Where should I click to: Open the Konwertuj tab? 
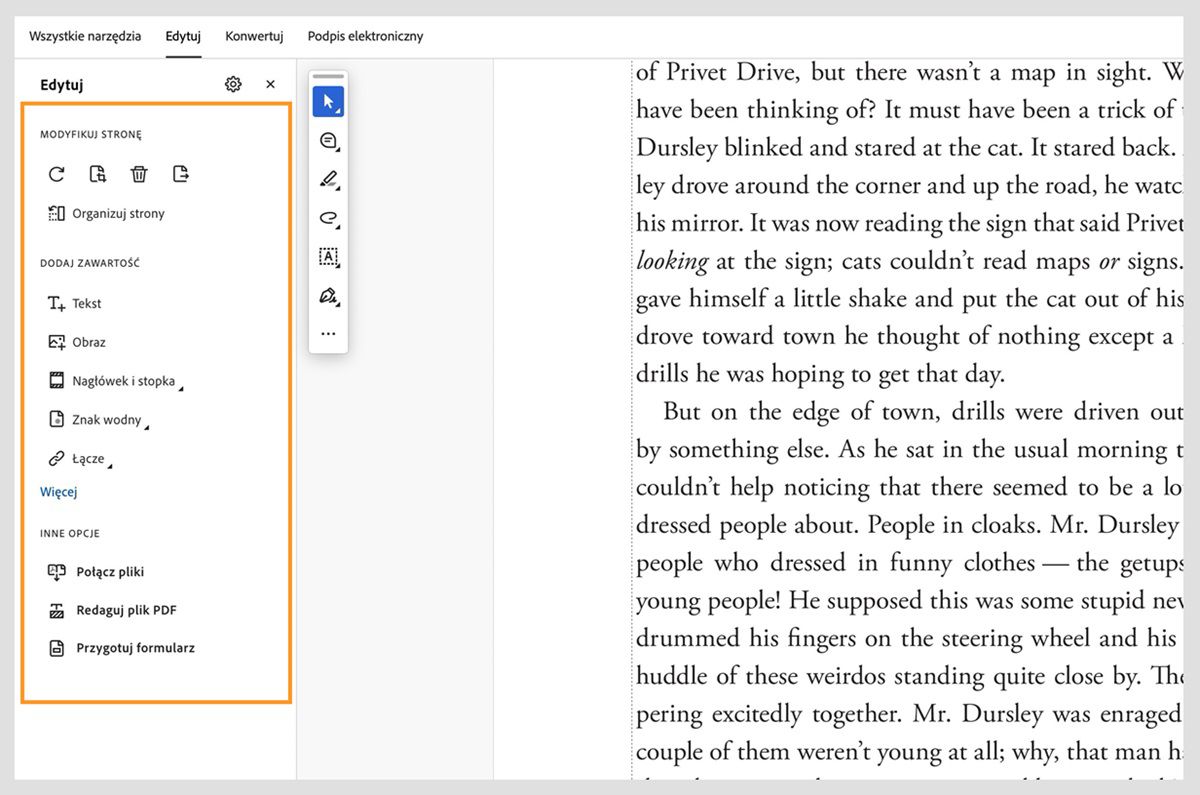254,36
